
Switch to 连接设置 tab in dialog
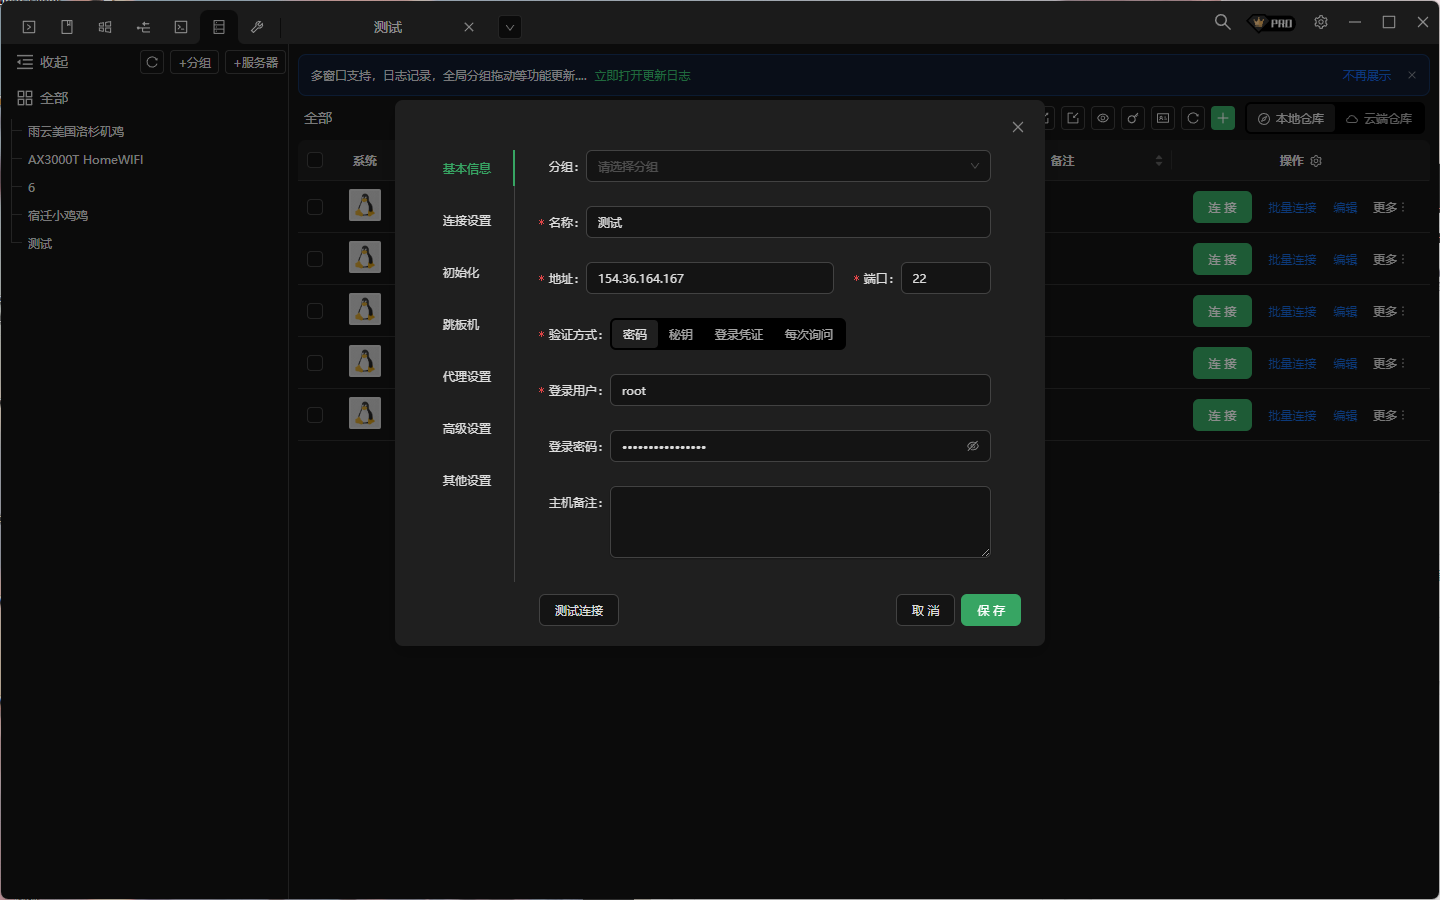(467, 221)
